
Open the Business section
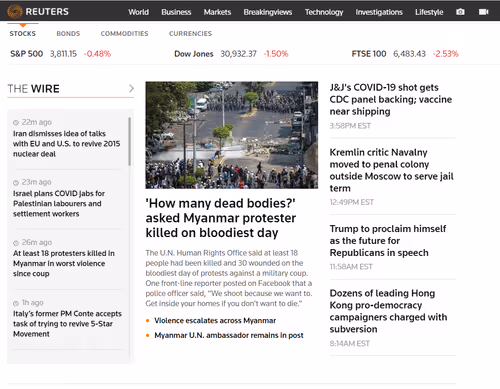coord(176,12)
